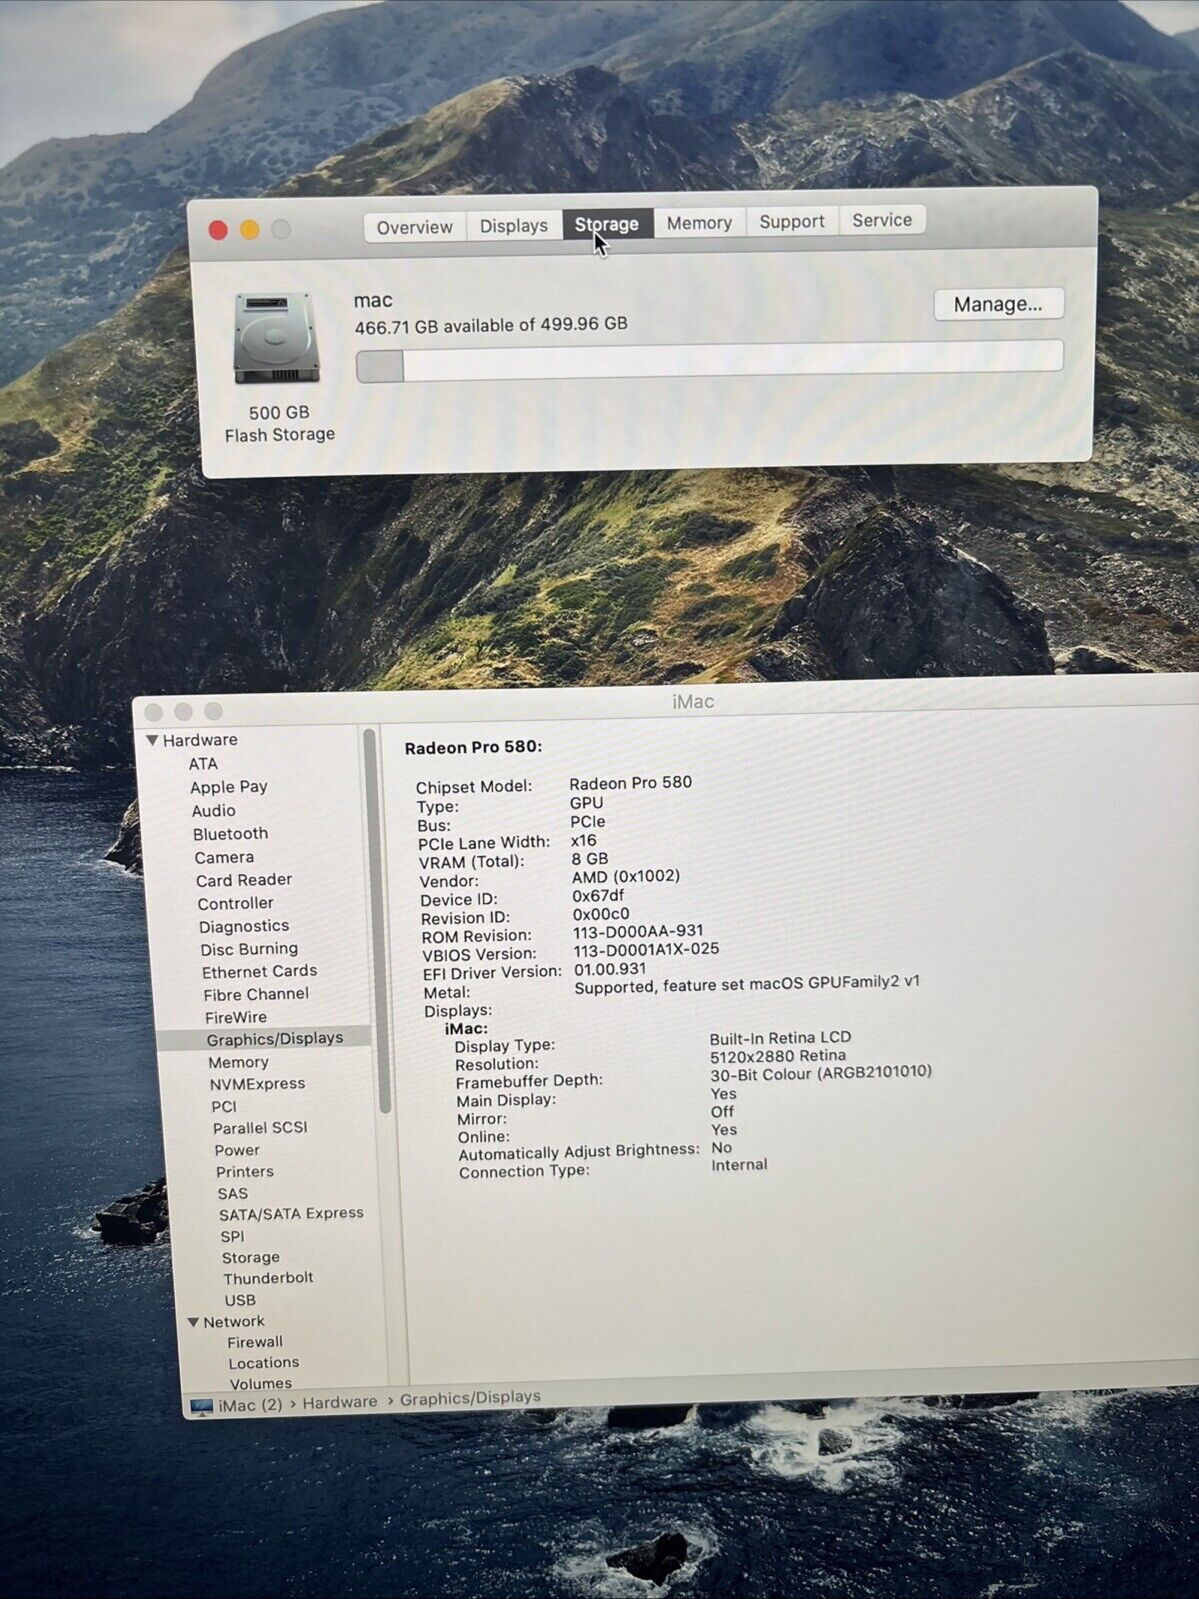
Task: Select Audio in the sidebar
Action: point(214,810)
